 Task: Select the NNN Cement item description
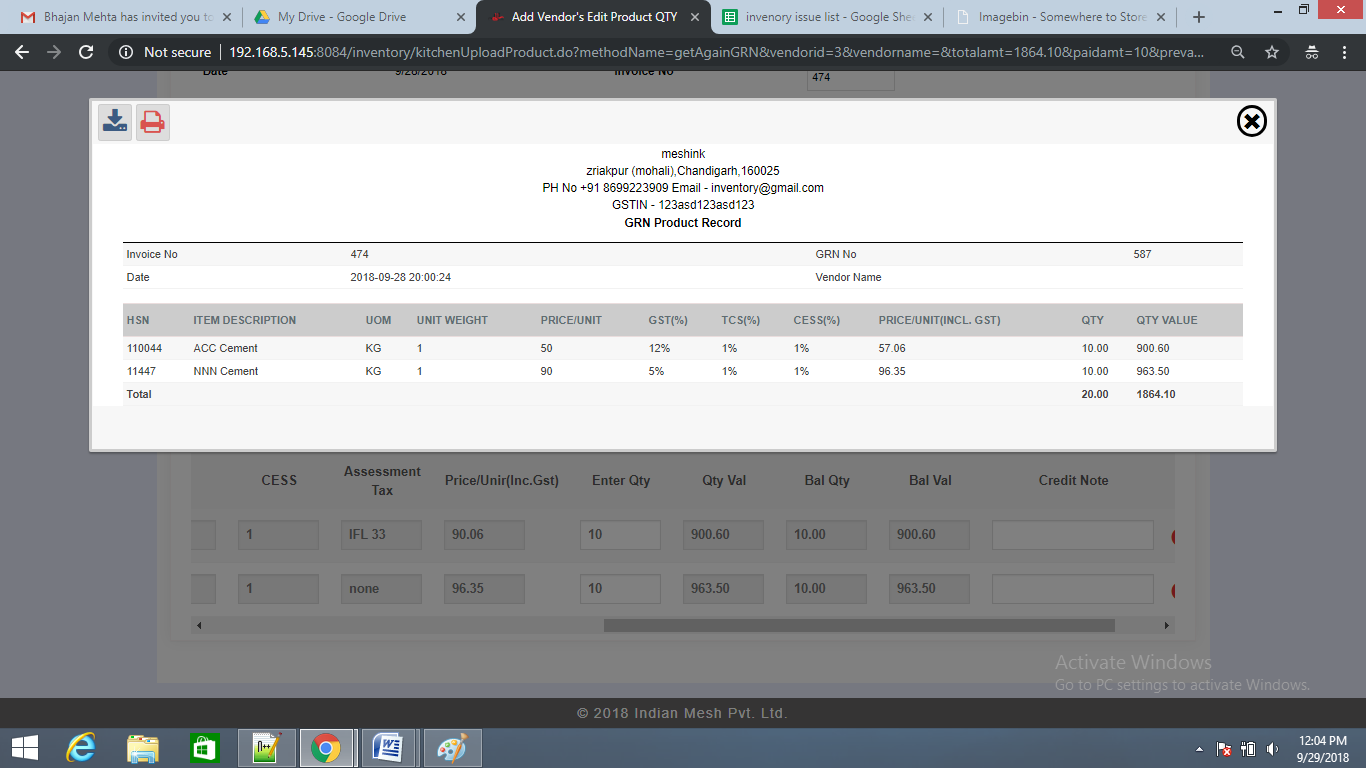click(x=225, y=371)
